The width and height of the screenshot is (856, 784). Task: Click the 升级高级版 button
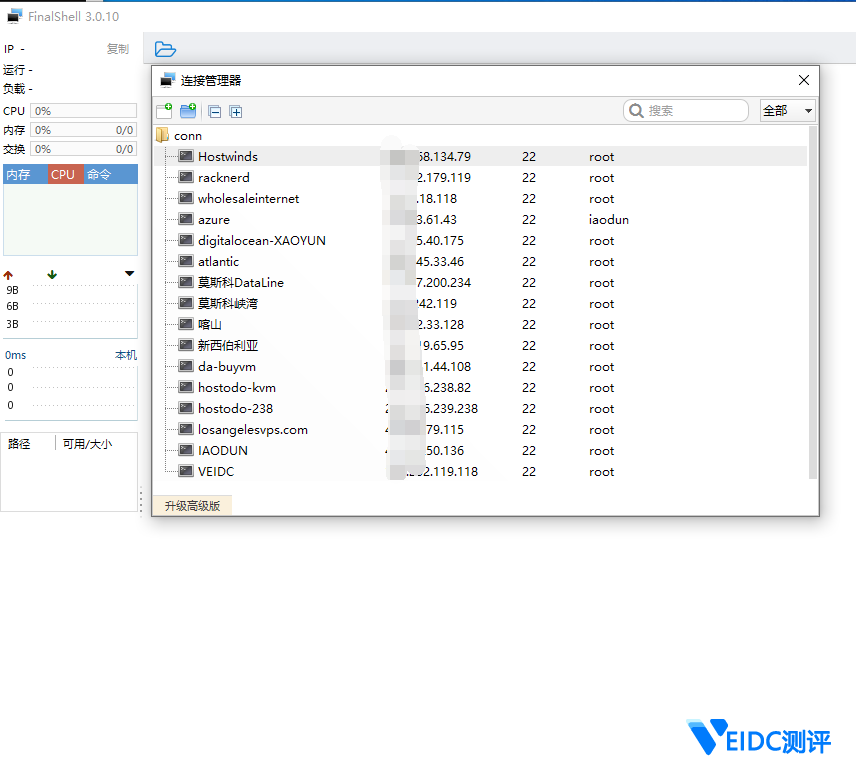point(191,505)
